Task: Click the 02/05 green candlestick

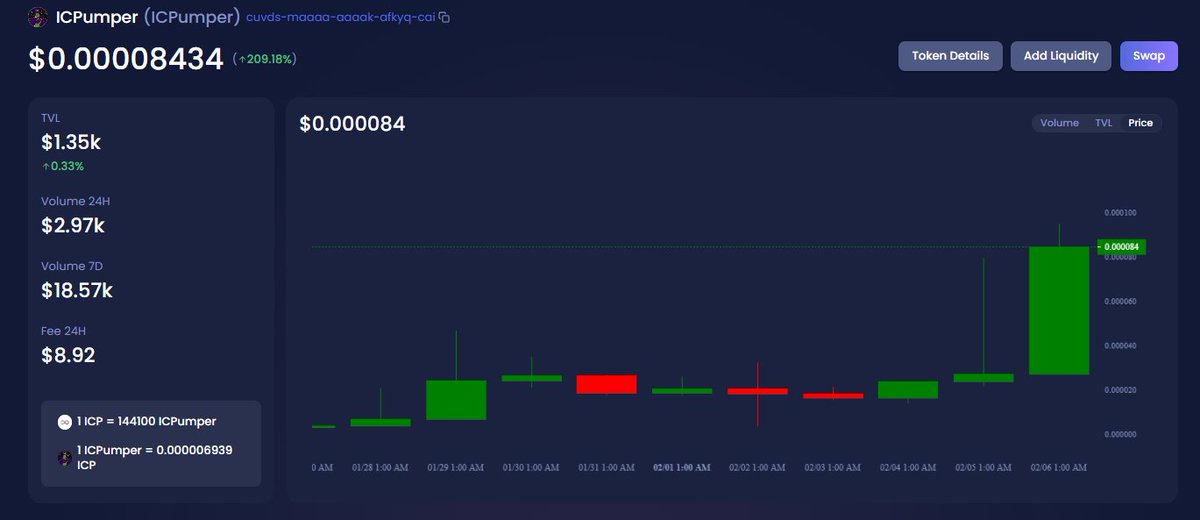Action: click(x=983, y=378)
